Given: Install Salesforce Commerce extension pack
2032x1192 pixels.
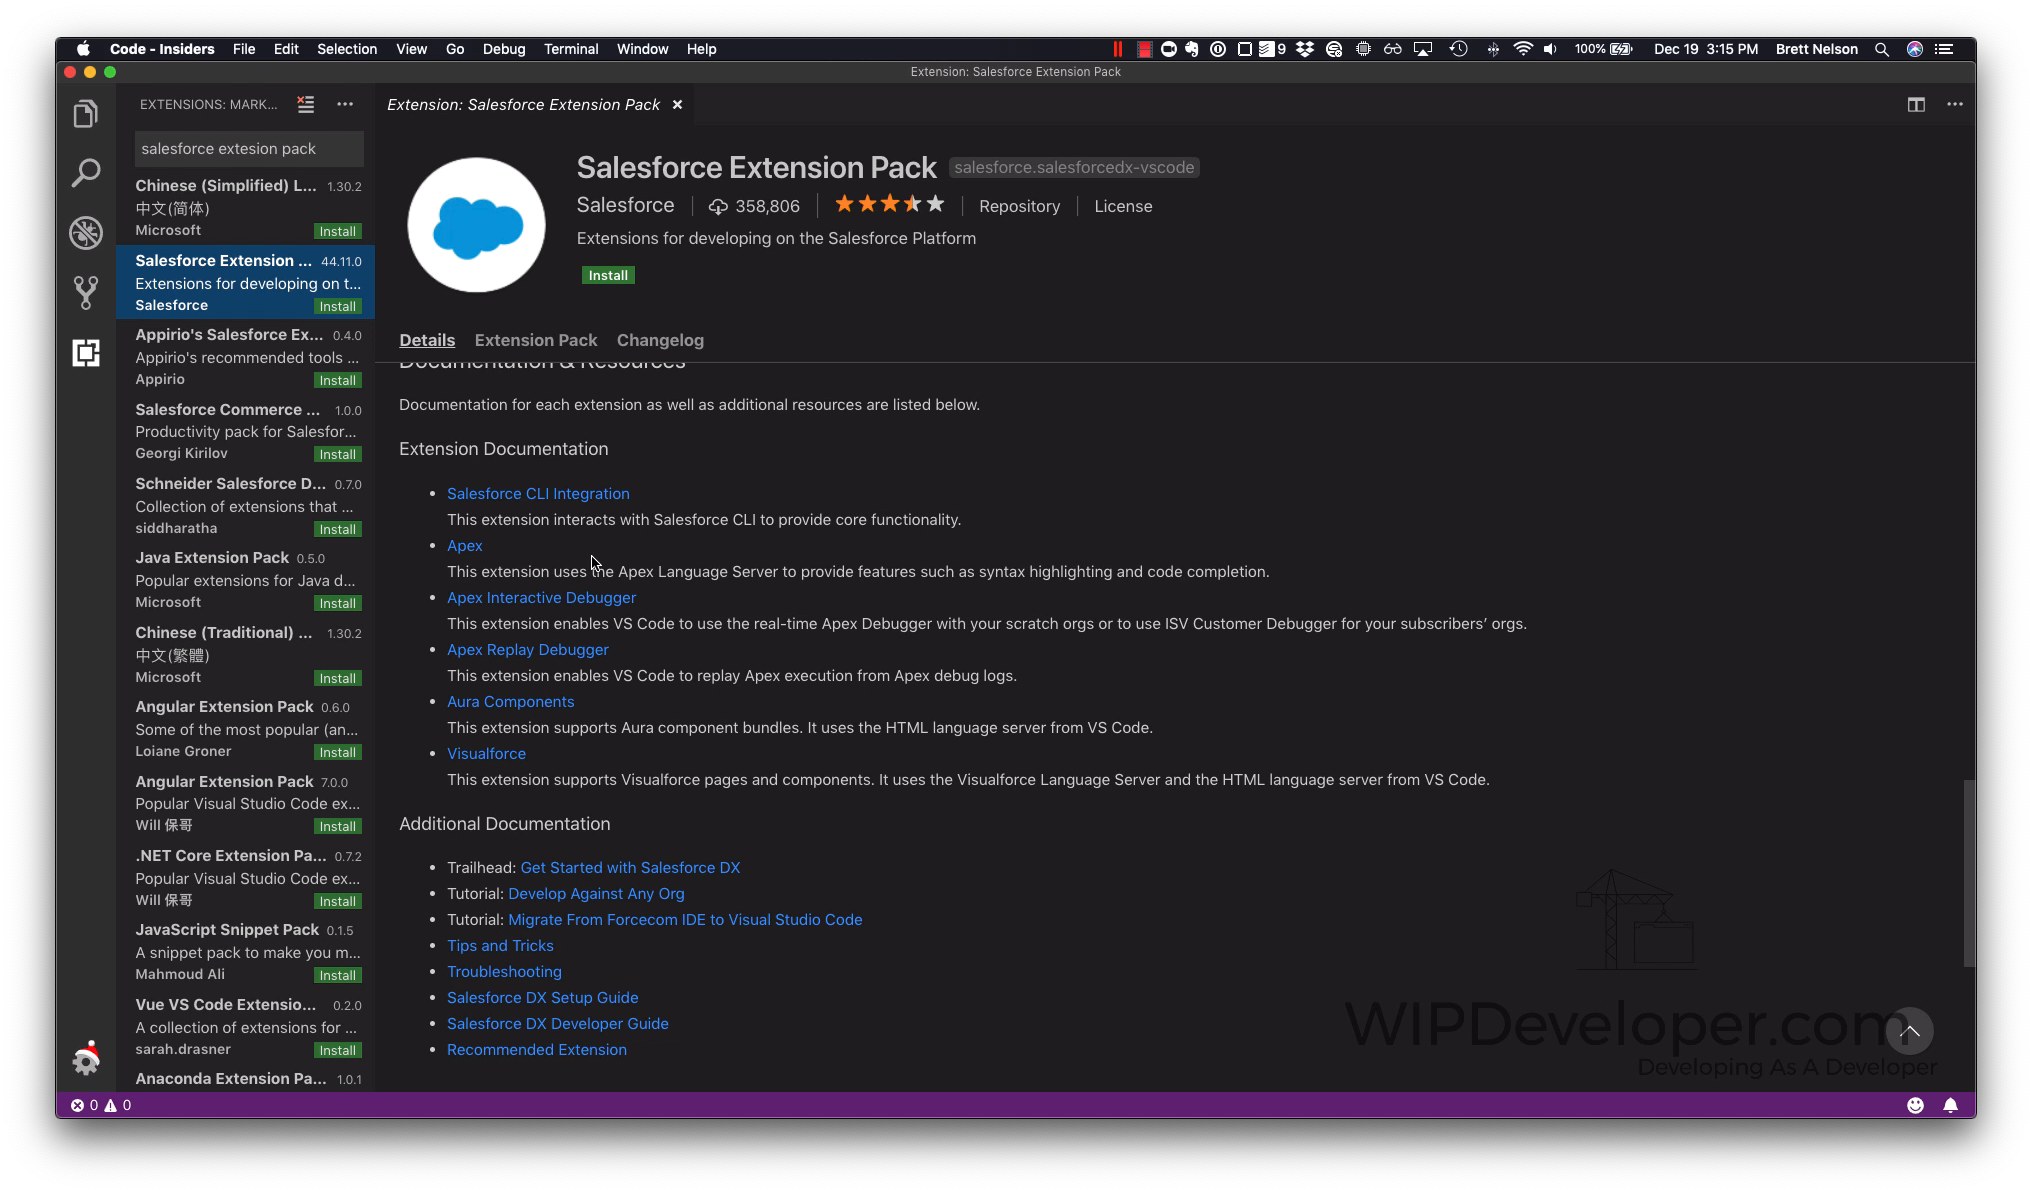Looking at the screenshot, I should click(337, 454).
